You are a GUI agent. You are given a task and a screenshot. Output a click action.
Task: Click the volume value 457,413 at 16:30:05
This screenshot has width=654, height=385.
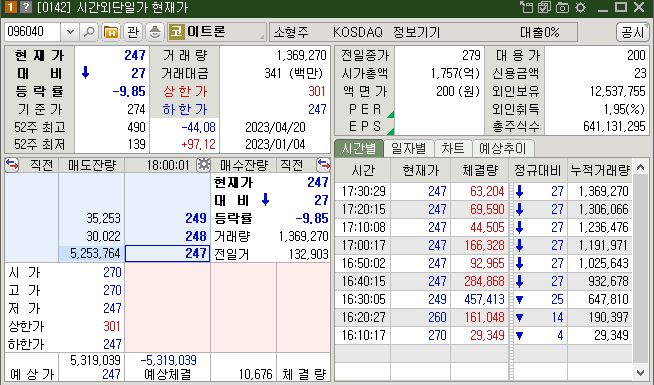[484, 299]
